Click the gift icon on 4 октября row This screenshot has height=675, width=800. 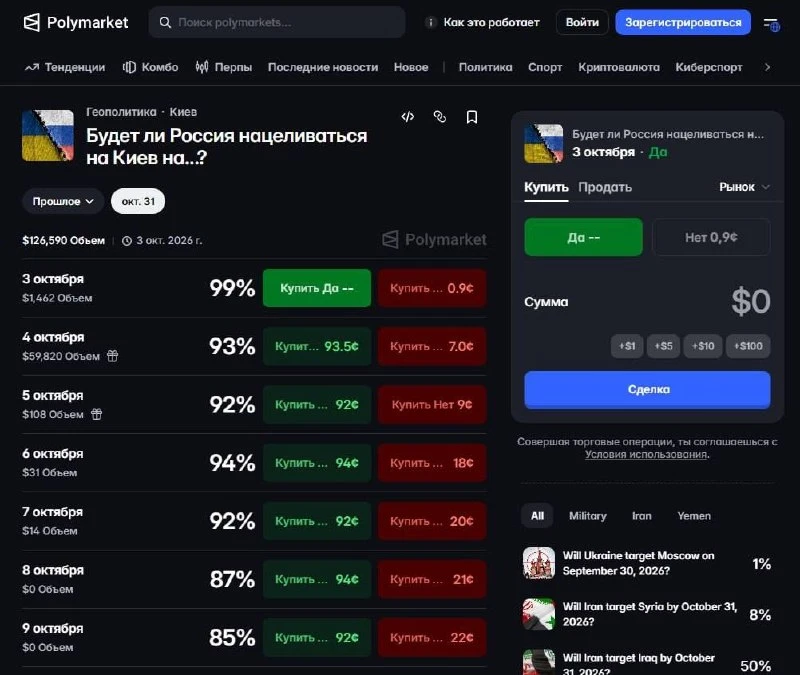click(x=112, y=356)
